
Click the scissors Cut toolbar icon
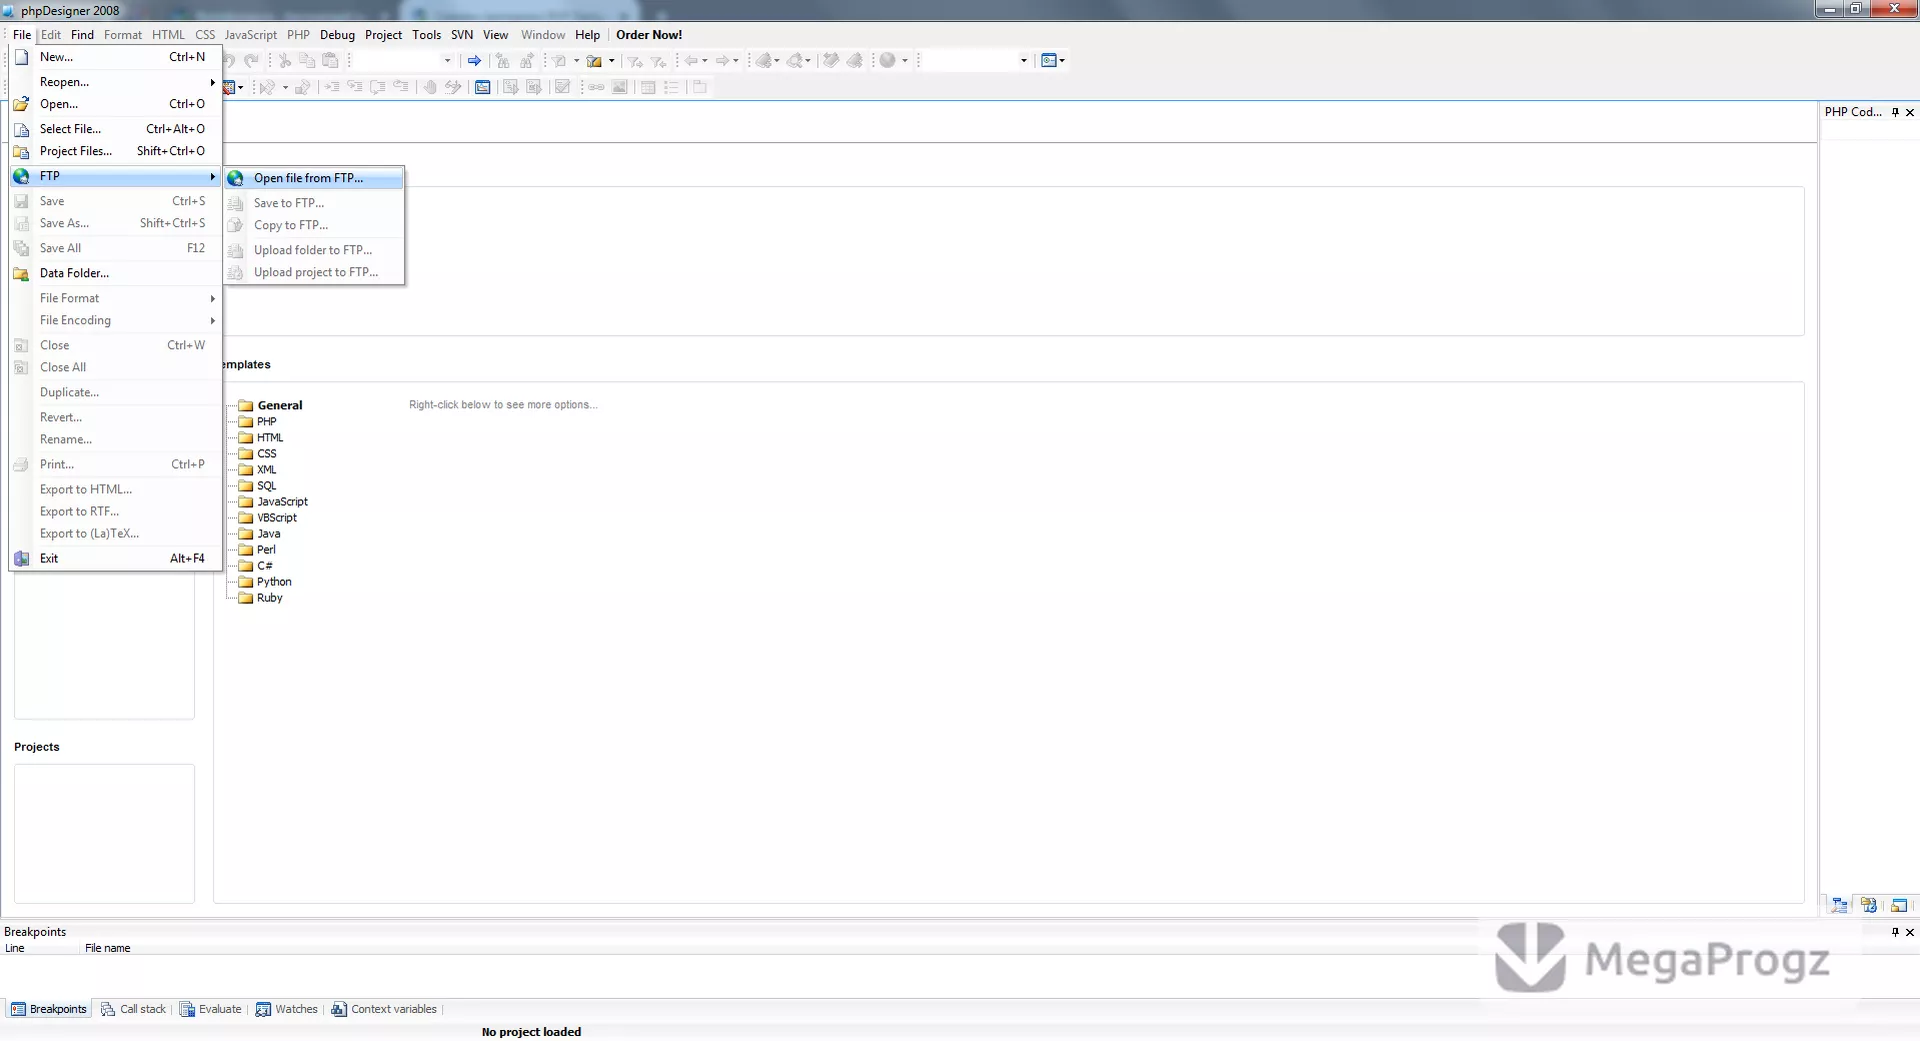click(x=285, y=61)
